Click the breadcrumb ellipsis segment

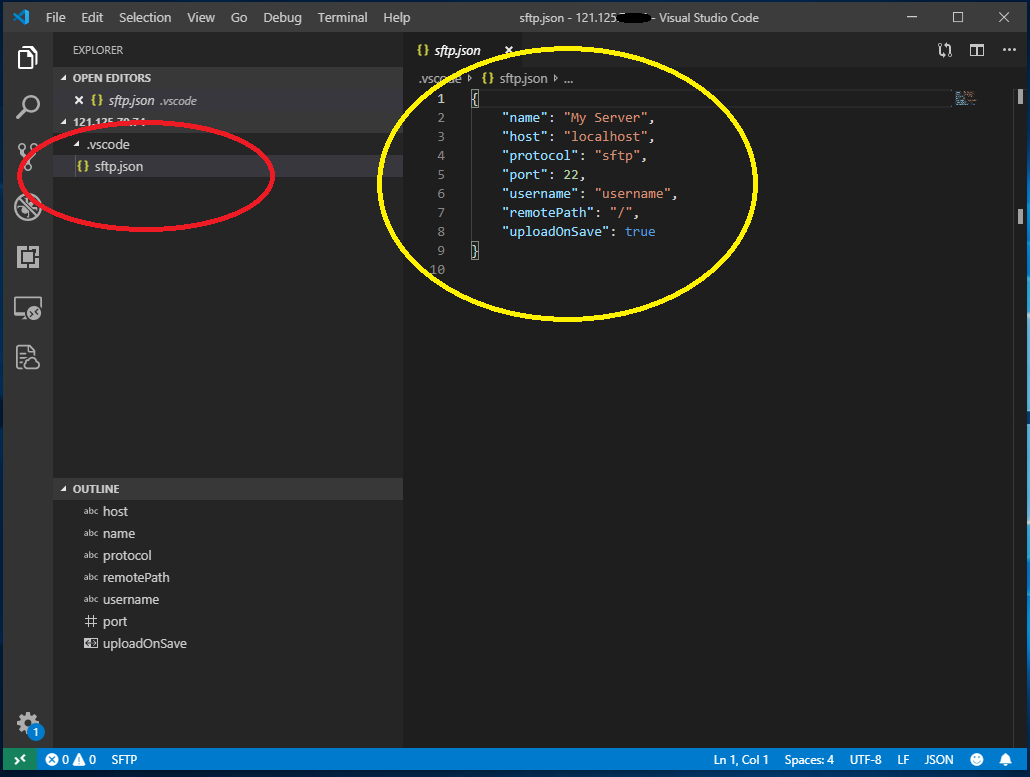click(x=568, y=78)
